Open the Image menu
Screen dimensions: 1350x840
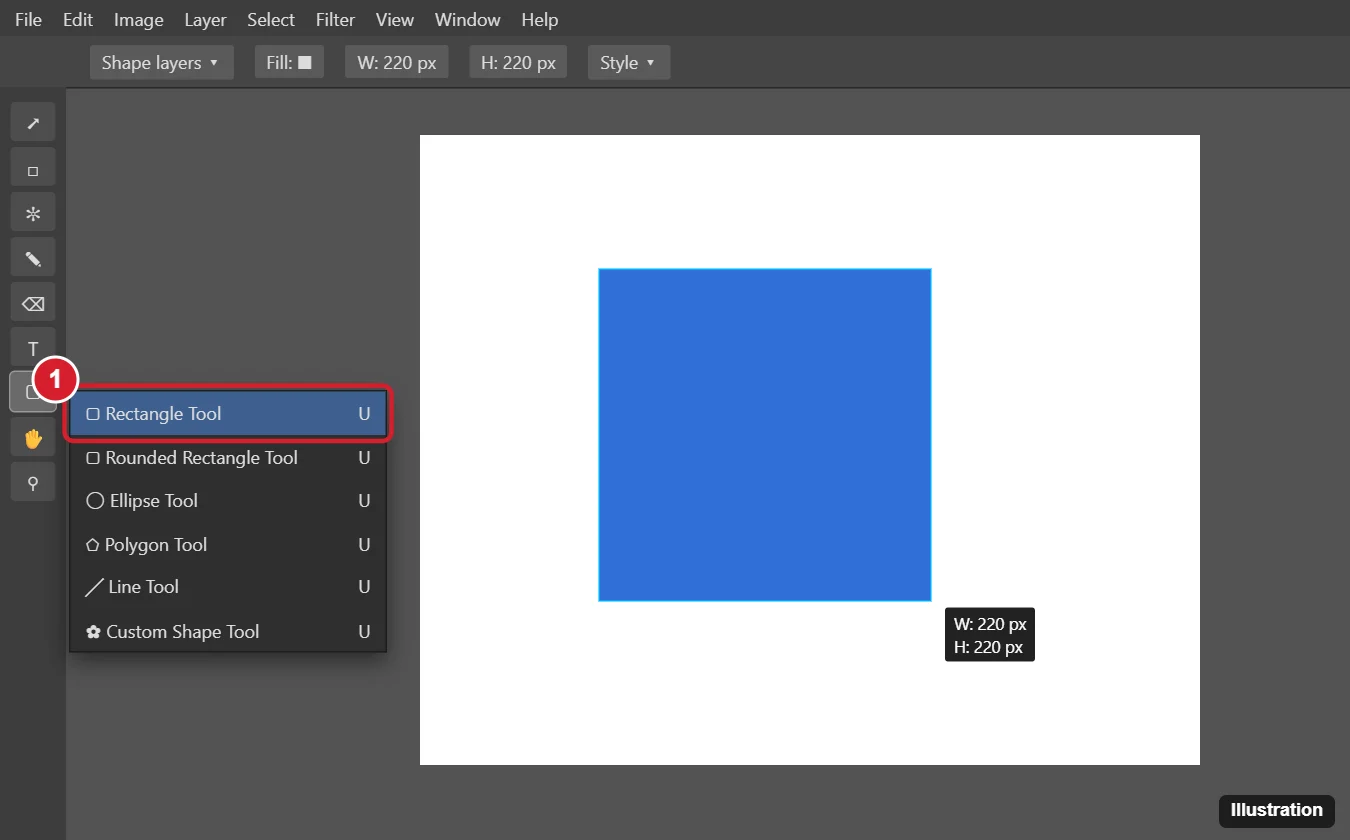[x=139, y=20]
